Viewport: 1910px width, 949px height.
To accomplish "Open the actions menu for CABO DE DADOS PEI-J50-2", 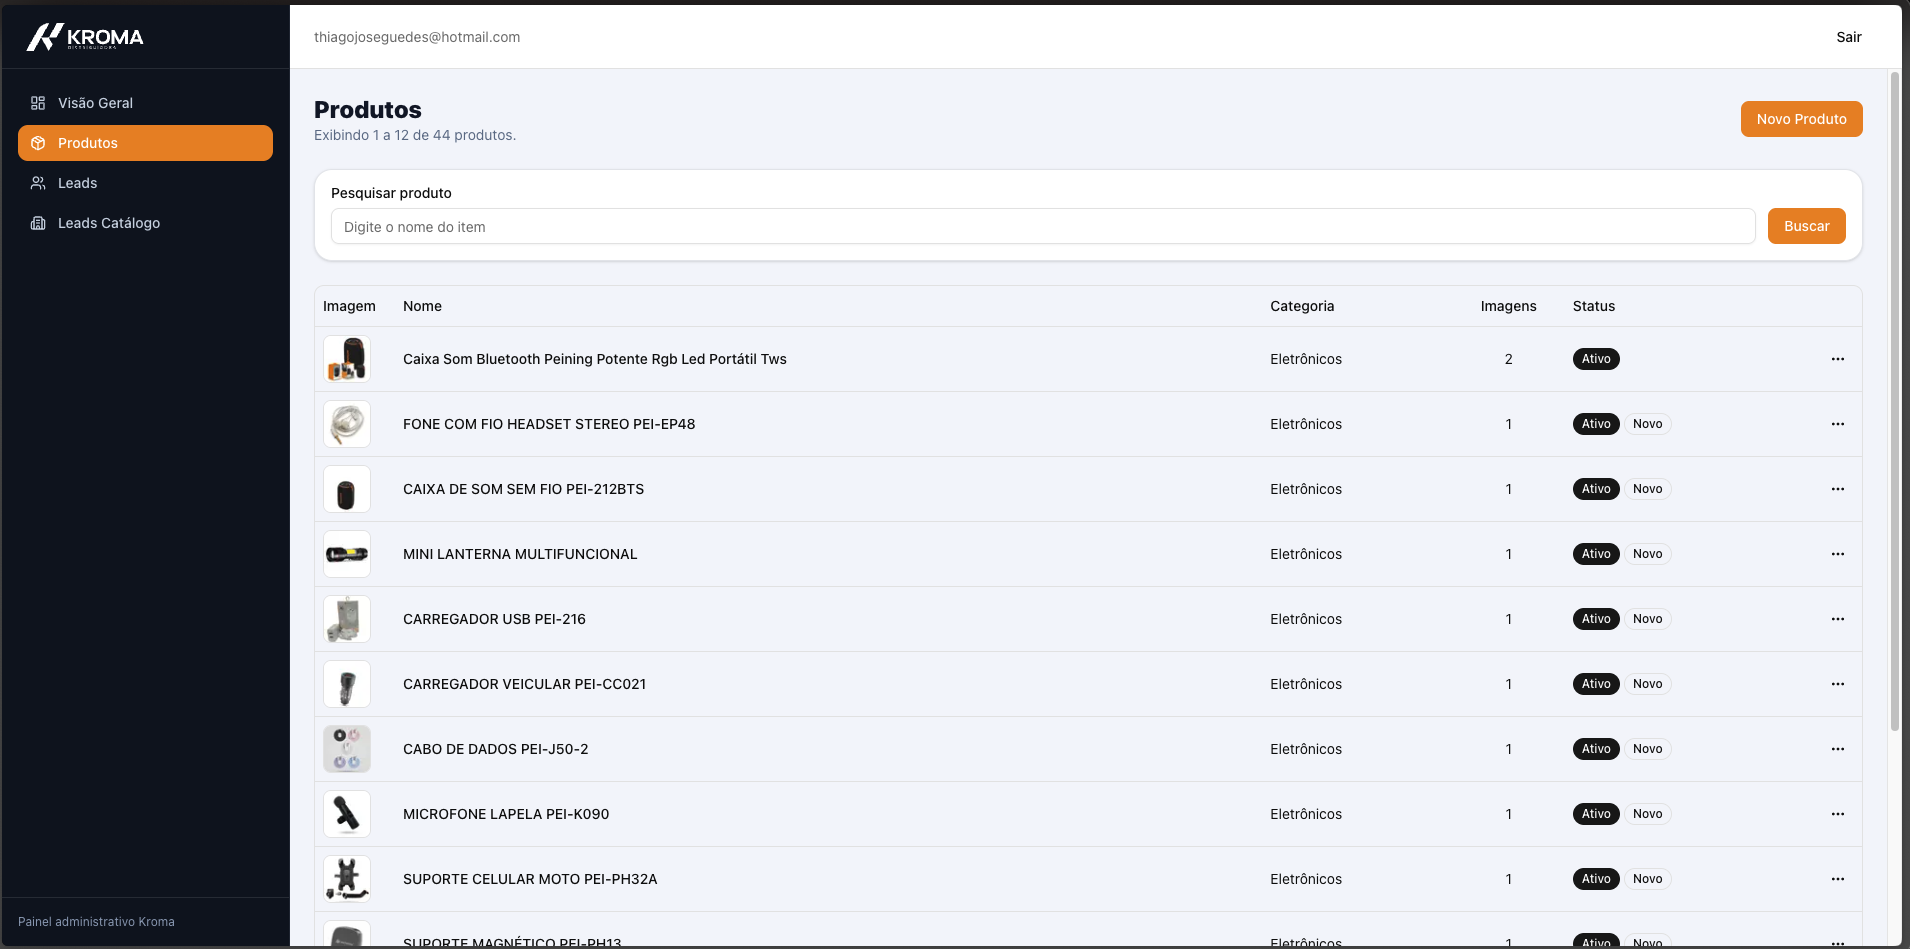I will point(1837,749).
